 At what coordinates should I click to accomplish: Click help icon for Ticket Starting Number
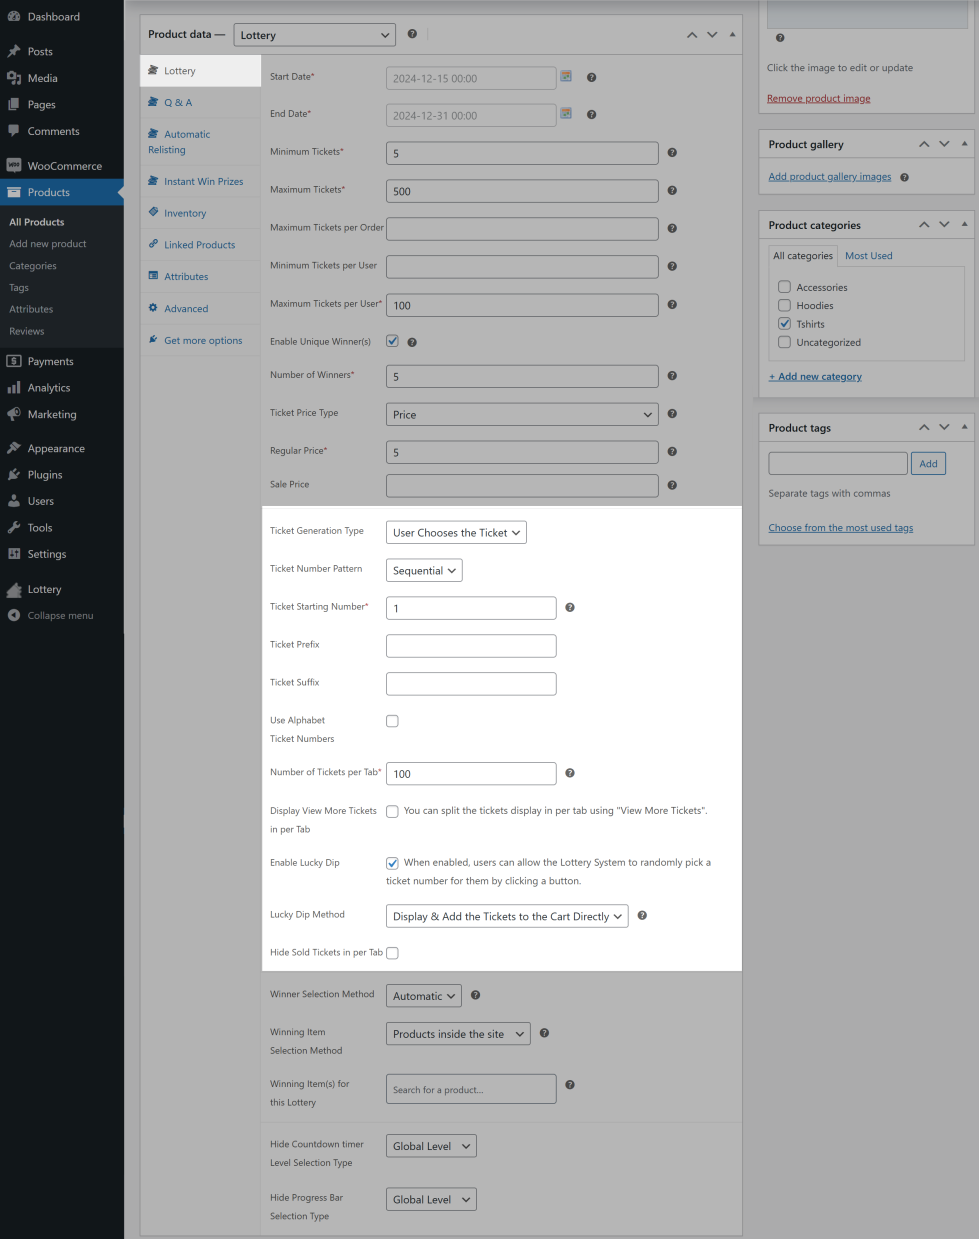pyautogui.click(x=570, y=607)
